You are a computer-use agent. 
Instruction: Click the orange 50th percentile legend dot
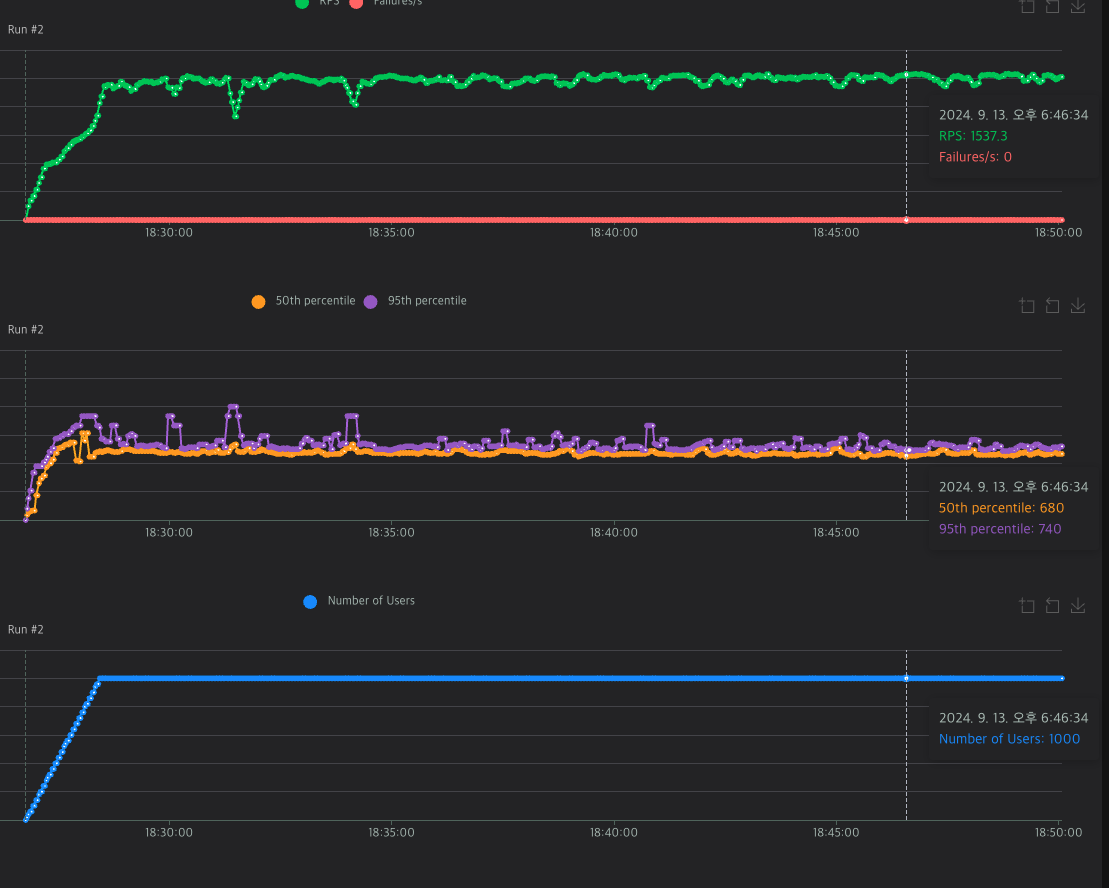(258, 302)
